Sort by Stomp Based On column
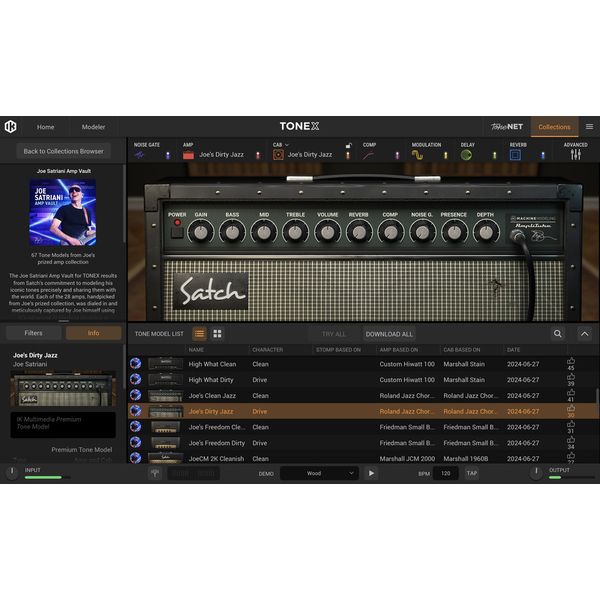 coord(338,350)
